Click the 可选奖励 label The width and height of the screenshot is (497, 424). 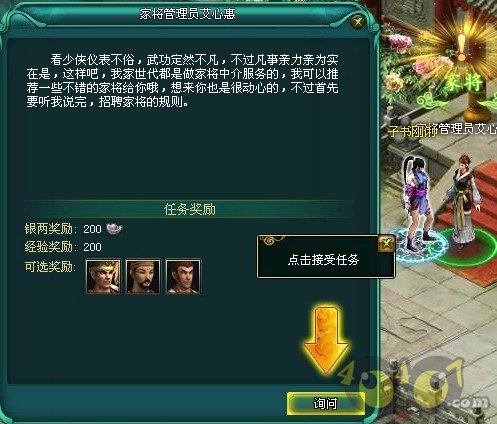[x=49, y=267]
